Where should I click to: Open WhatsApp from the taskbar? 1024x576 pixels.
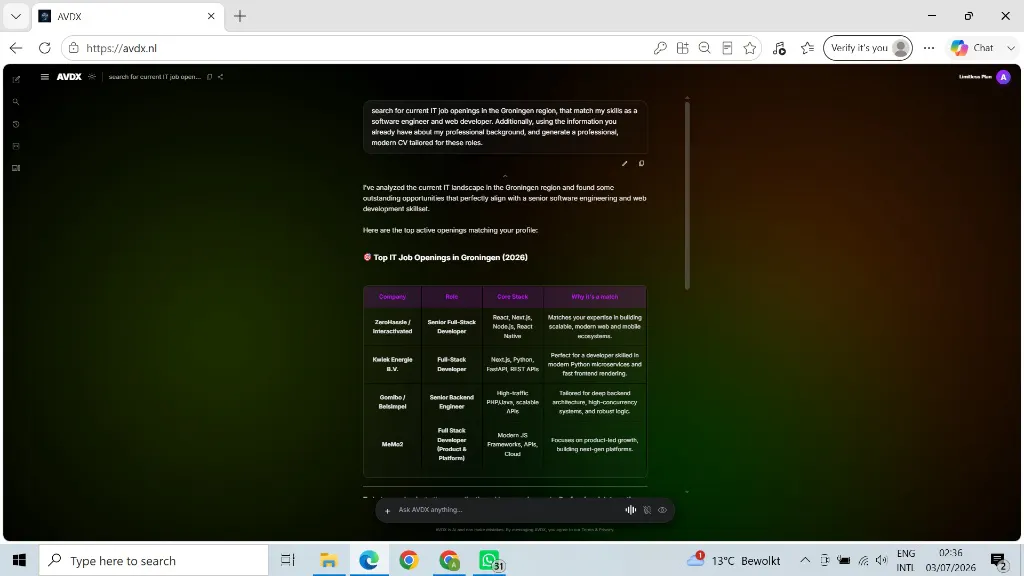click(x=490, y=560)
